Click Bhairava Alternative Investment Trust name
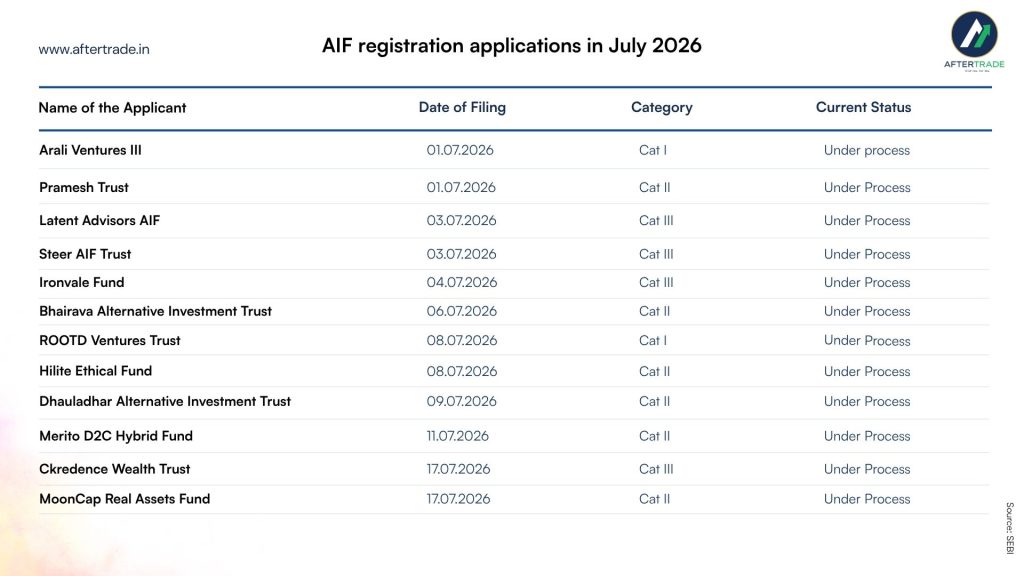This screenshot has height=576, width=1024. tap(155, 312)
